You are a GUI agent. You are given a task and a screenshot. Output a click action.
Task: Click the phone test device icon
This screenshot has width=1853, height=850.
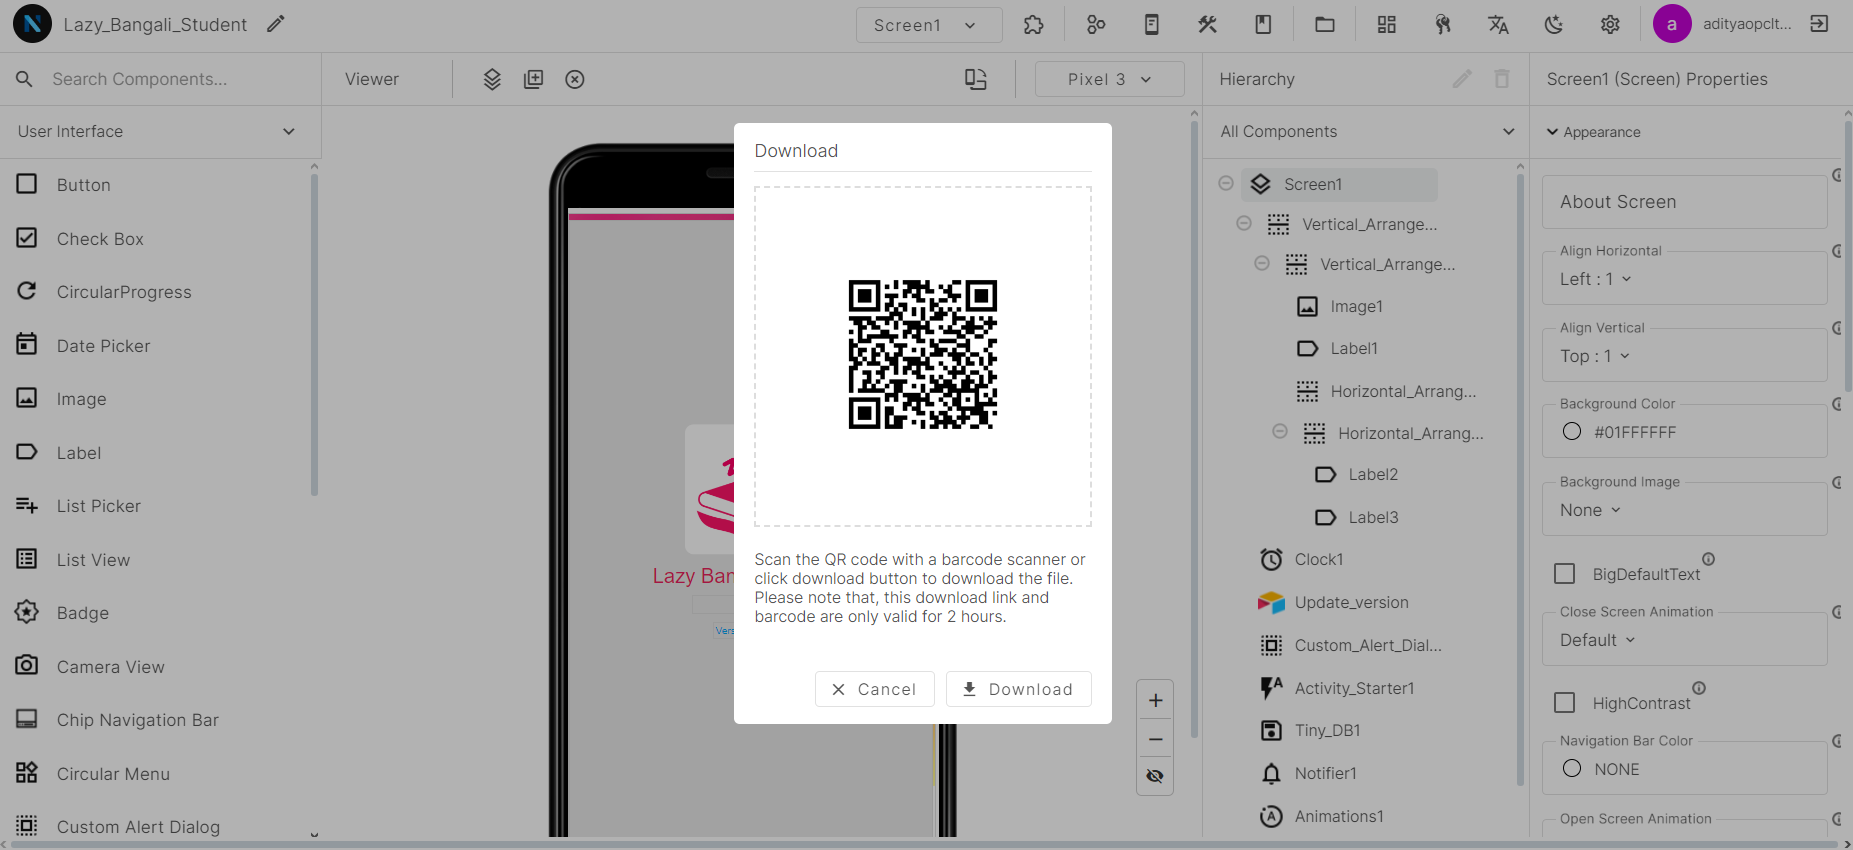(1152, 25)
